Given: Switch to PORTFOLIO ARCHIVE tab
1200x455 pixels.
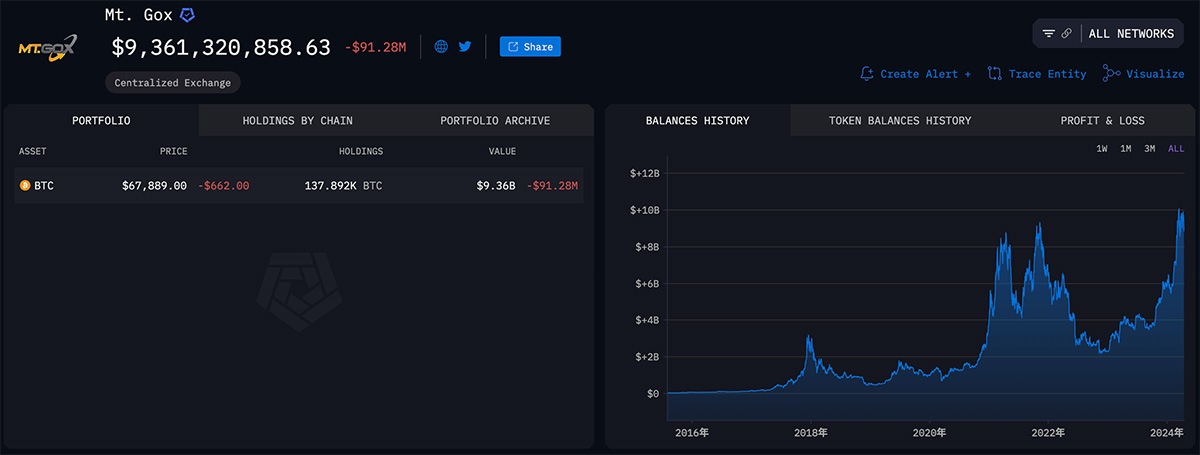Looking at the screenshot, I should [x=495, y=120].
